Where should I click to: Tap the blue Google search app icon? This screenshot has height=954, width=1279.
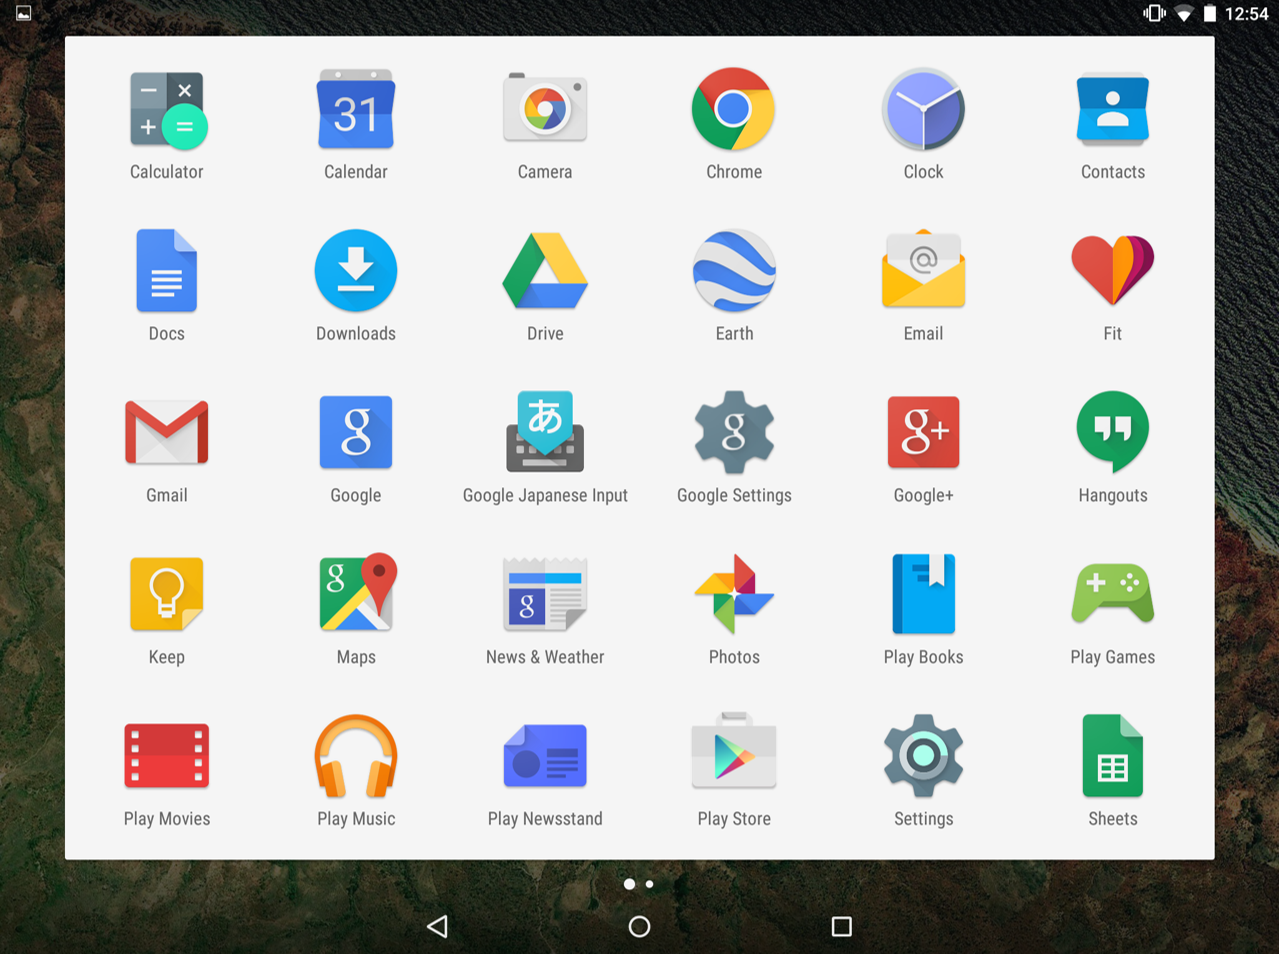[356, 433]
